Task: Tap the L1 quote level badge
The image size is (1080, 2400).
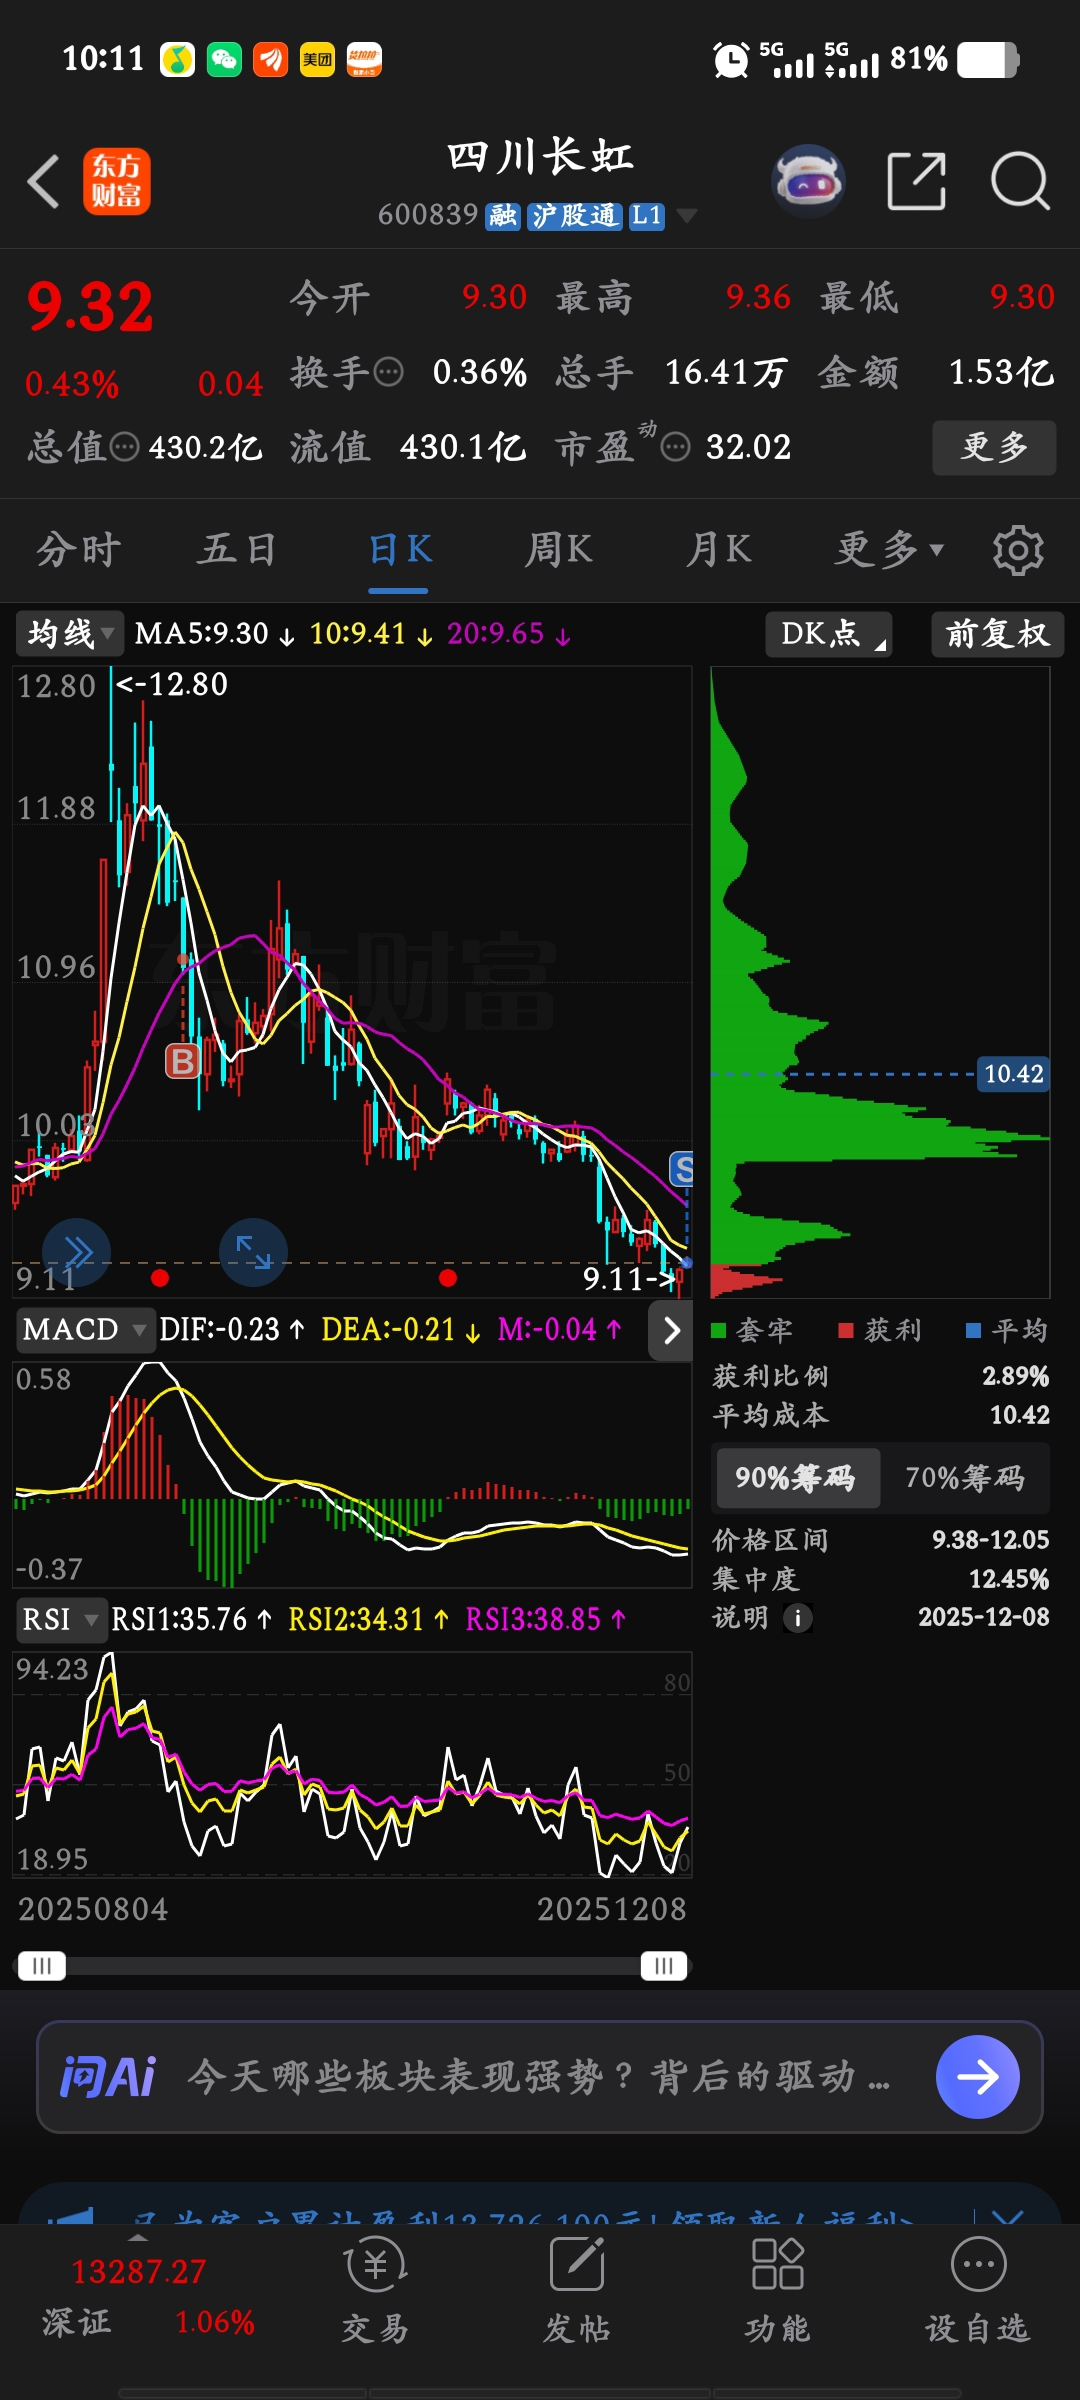Action: [647, 216]
